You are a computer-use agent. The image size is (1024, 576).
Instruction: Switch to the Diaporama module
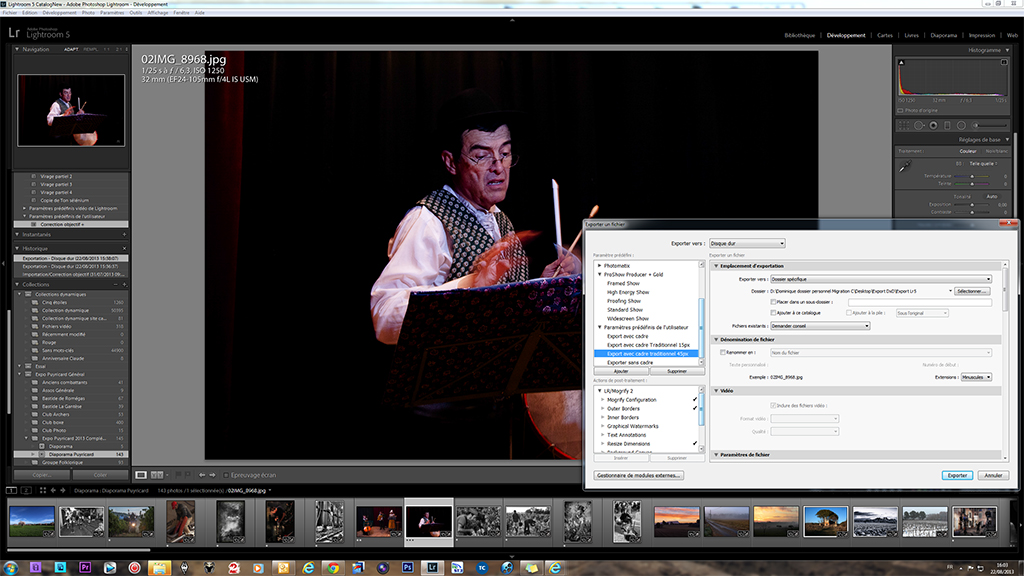pos(944,35)
